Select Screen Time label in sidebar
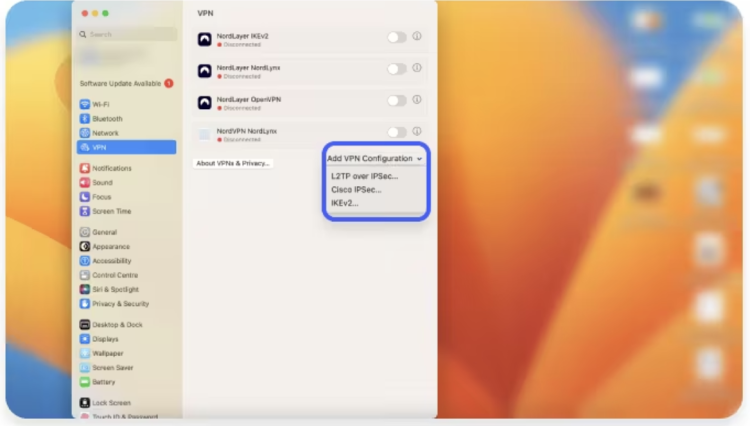The image size is (750, 426). click(x=111, y=211)
